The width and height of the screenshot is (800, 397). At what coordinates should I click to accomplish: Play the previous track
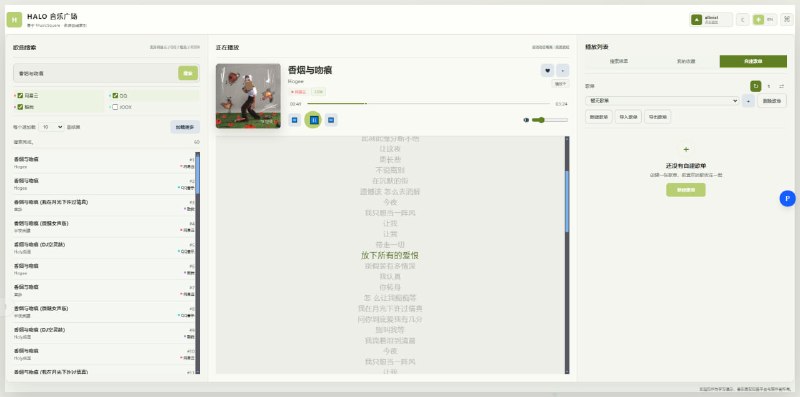294,120
